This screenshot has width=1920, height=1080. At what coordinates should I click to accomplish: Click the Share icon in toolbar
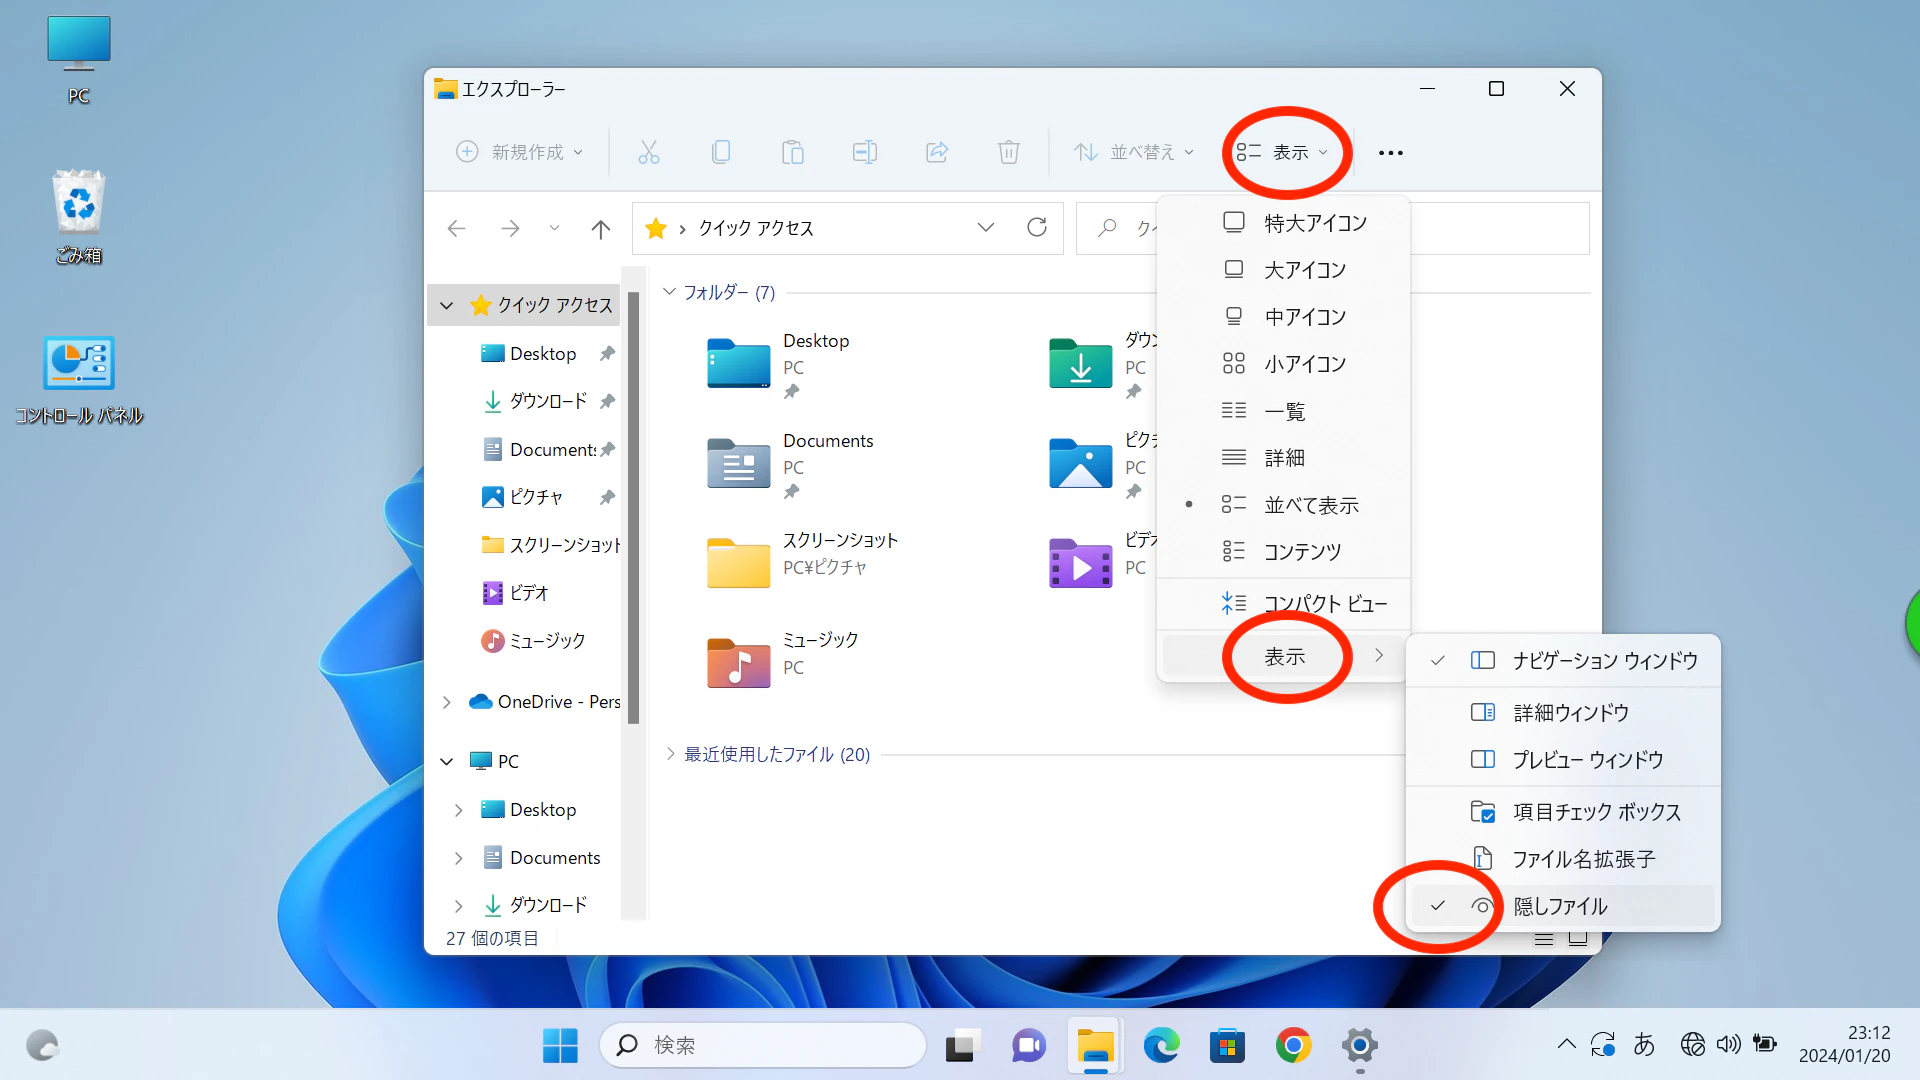(x=937, y=152)
